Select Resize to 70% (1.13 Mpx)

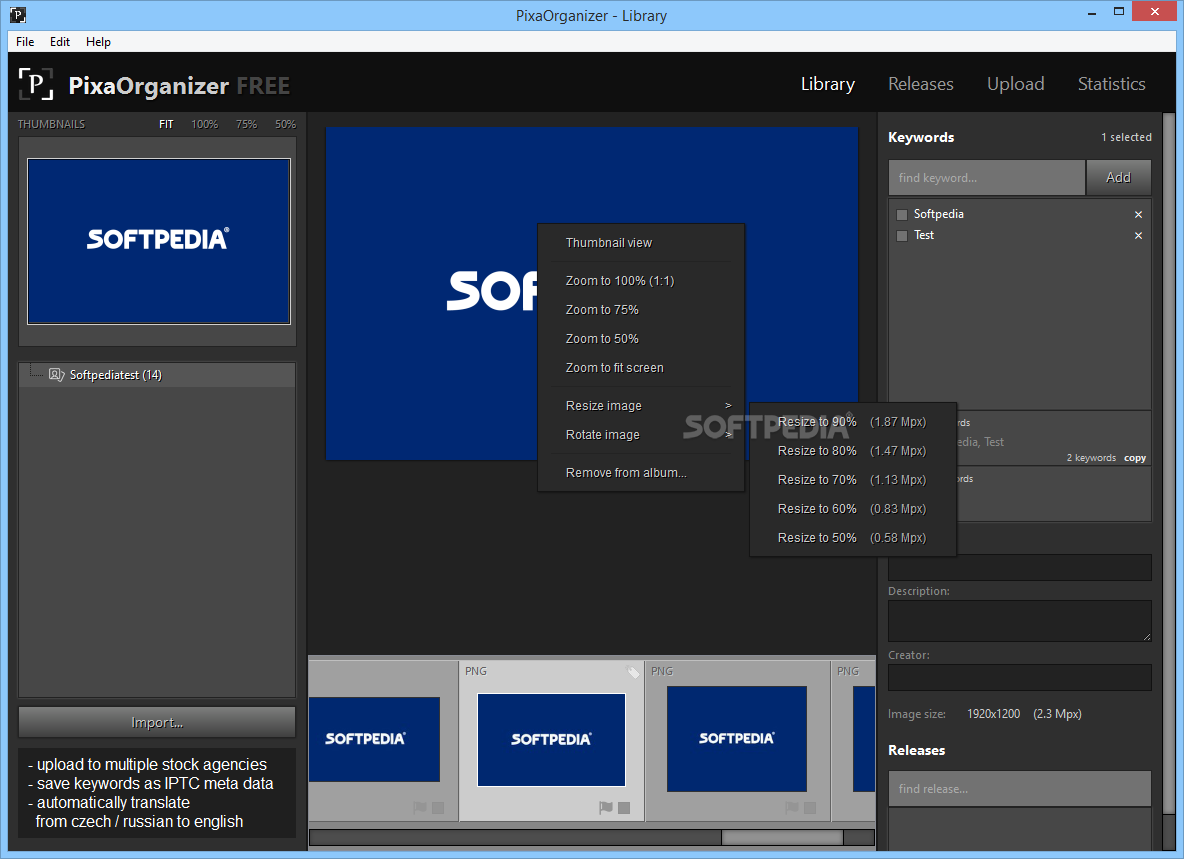click(x=853, y=480)
